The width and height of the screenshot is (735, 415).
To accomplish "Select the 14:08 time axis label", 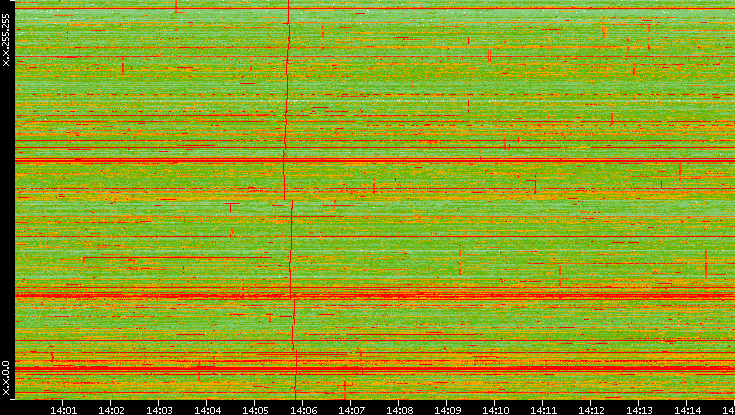I will [x=399, y=410].
